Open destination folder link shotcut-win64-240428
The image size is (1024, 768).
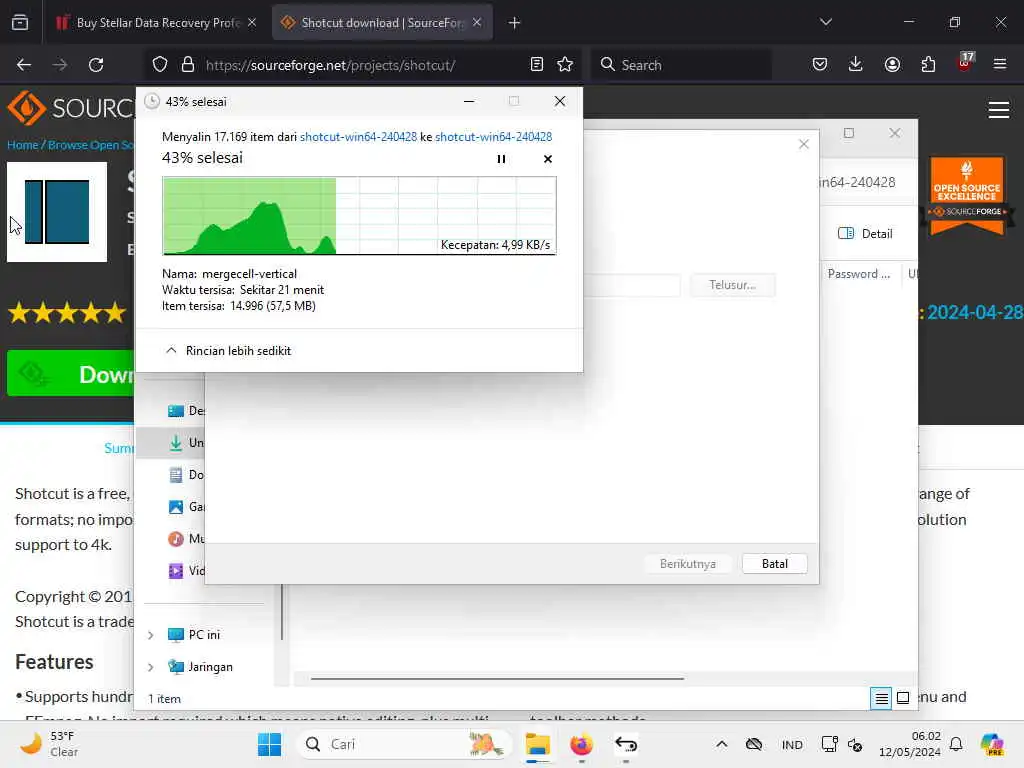493,136
